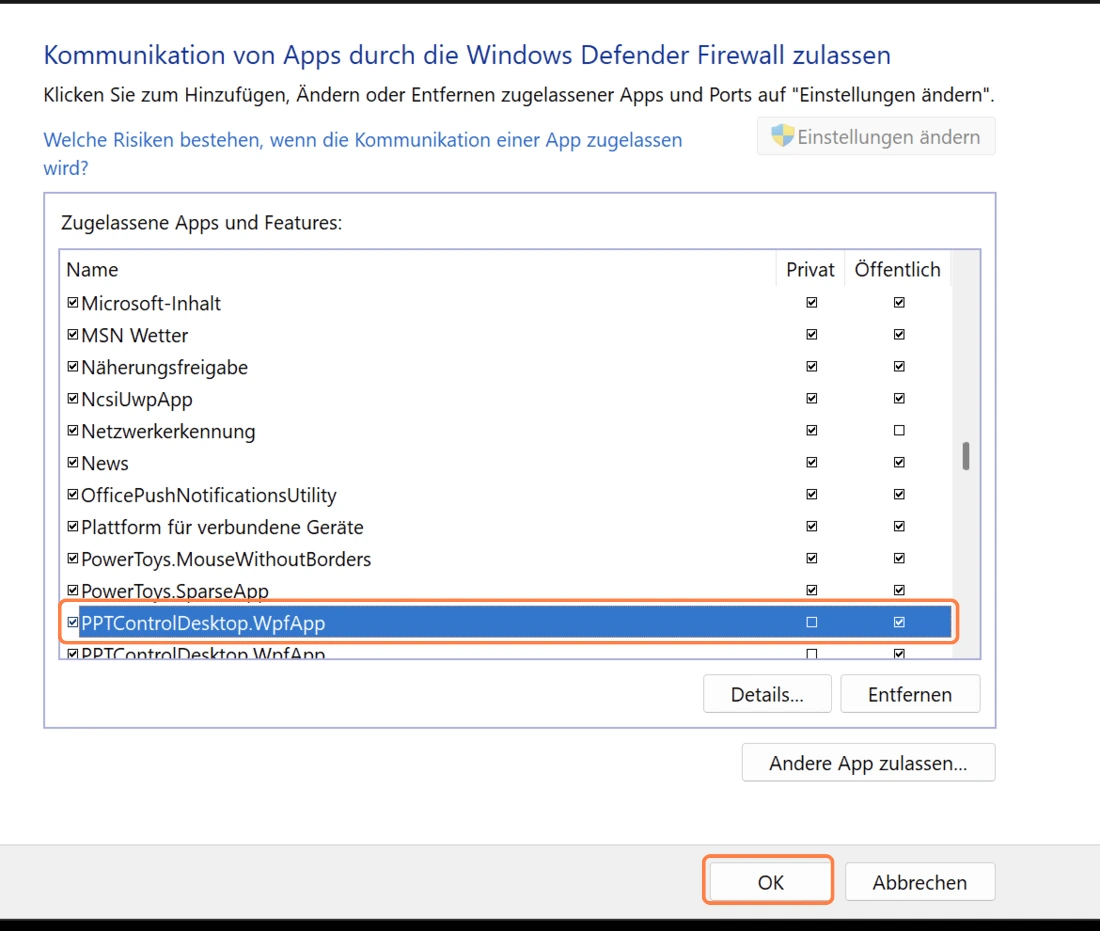This screenshot has width=1100, height=931.
Task: Toggle Privat checkbox for Näherungsfreigabe
Action: pyautogui.click(x=812, y=366)
